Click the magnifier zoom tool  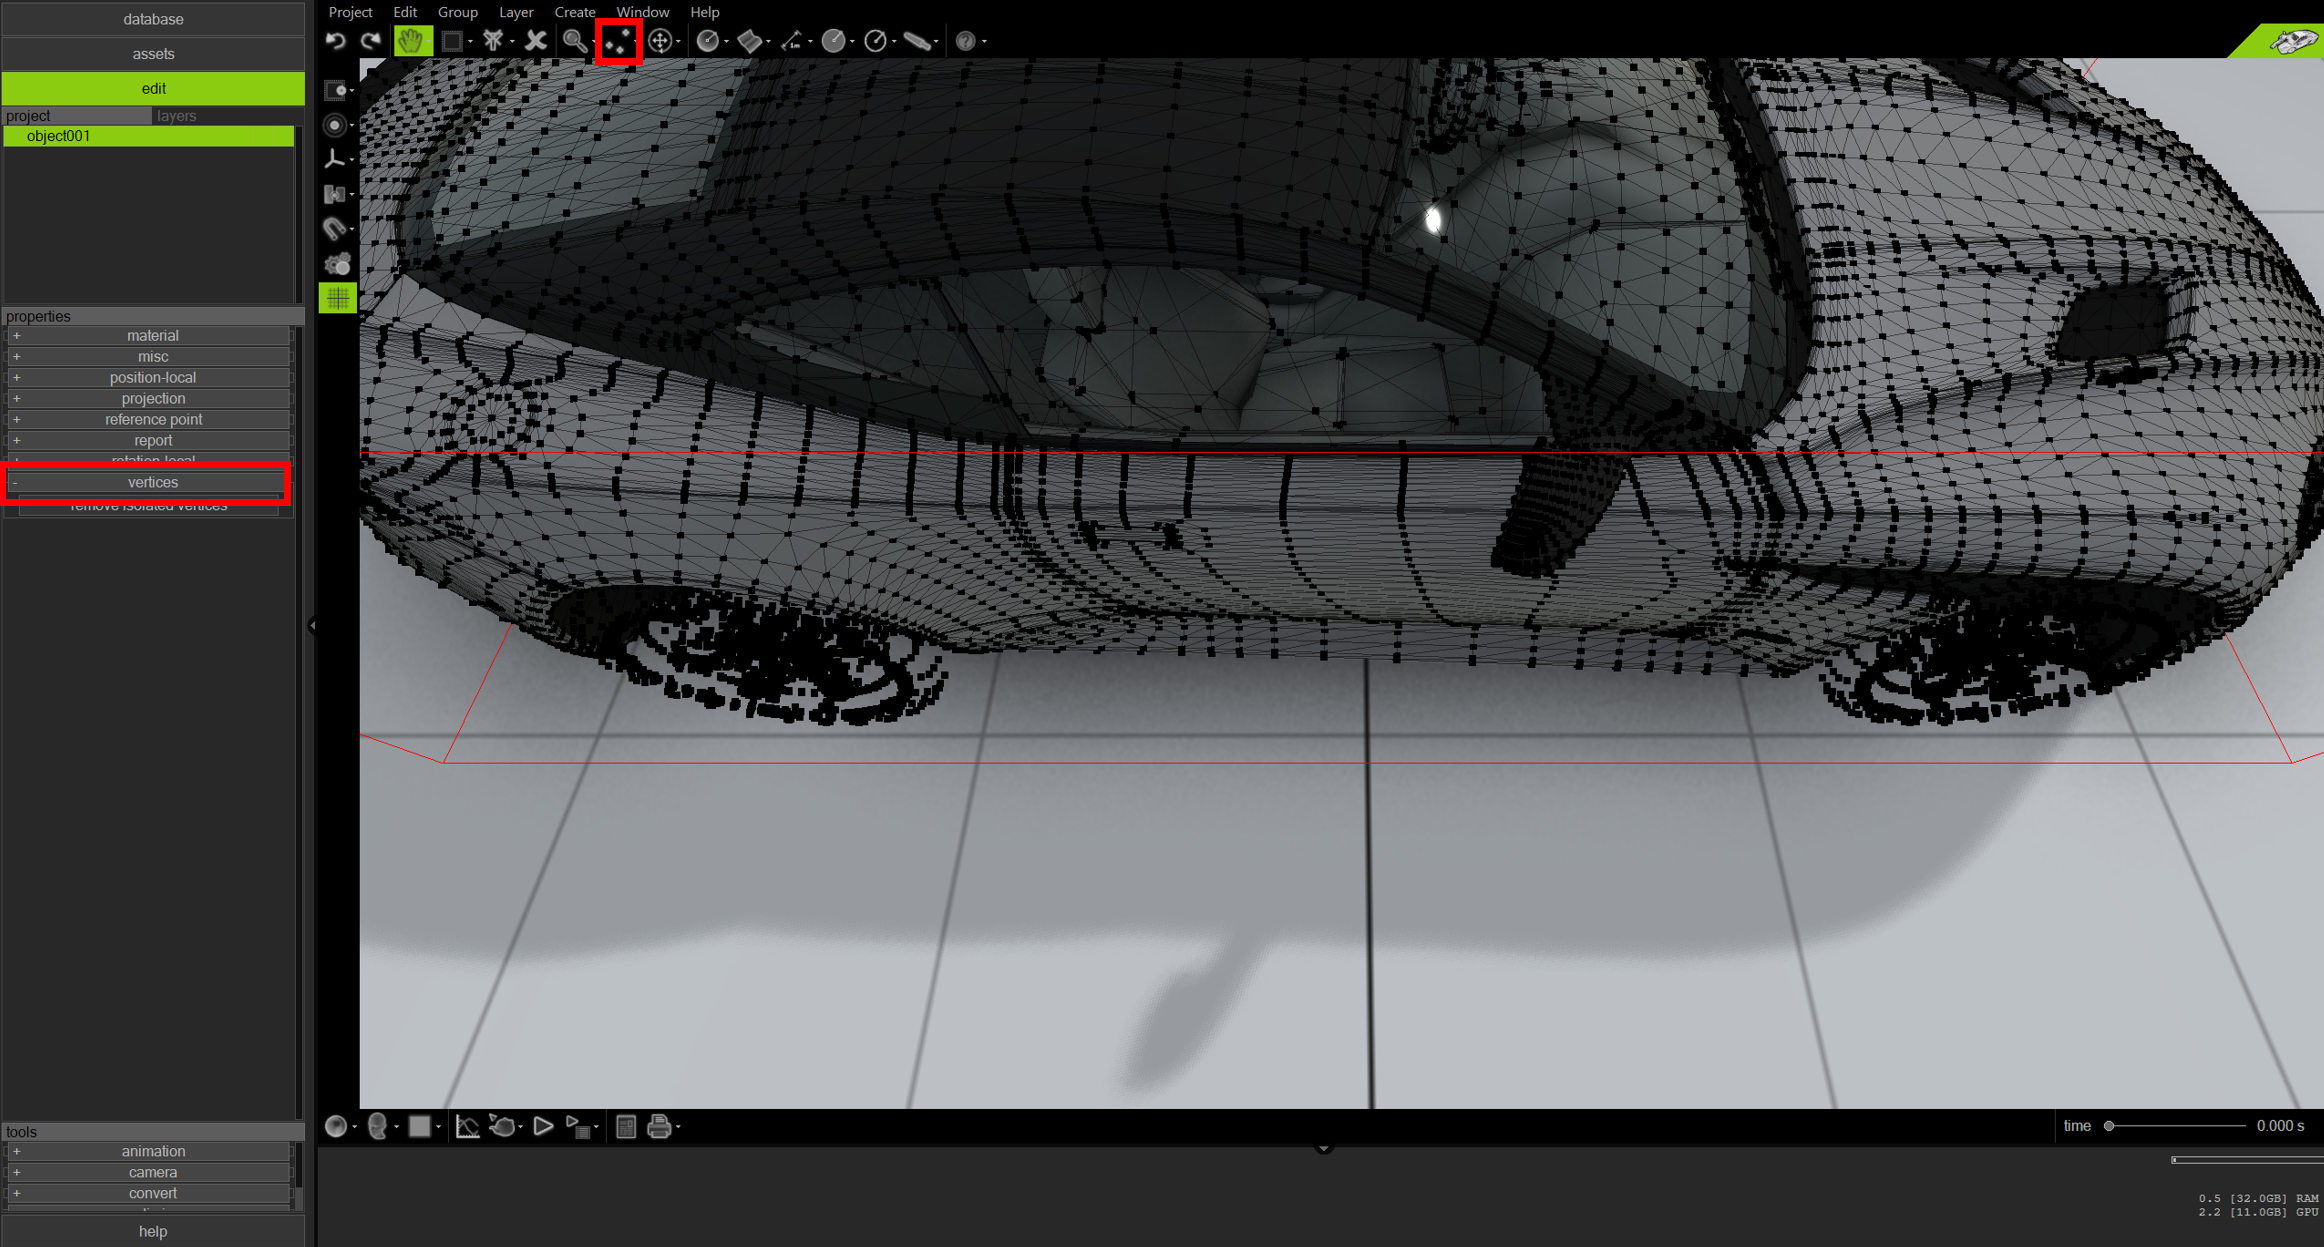[x=574, y=41]
